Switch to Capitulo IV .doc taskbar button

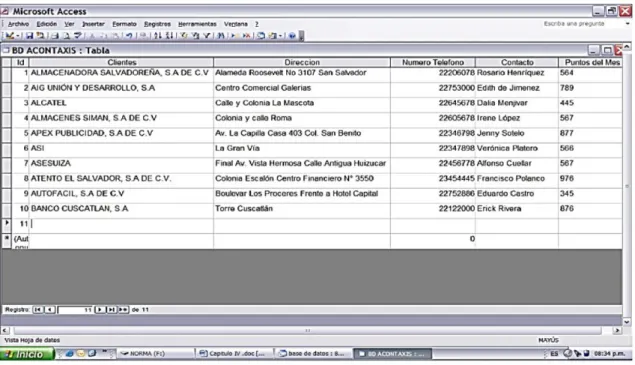pos(234,354)
